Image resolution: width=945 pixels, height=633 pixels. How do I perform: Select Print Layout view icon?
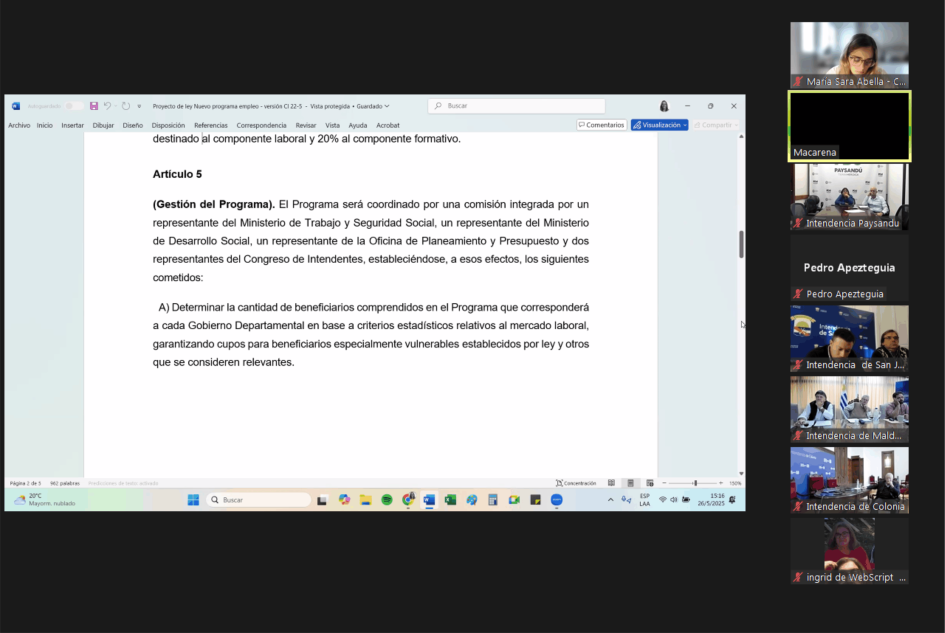pyautogui.click(x=630, y=483)
